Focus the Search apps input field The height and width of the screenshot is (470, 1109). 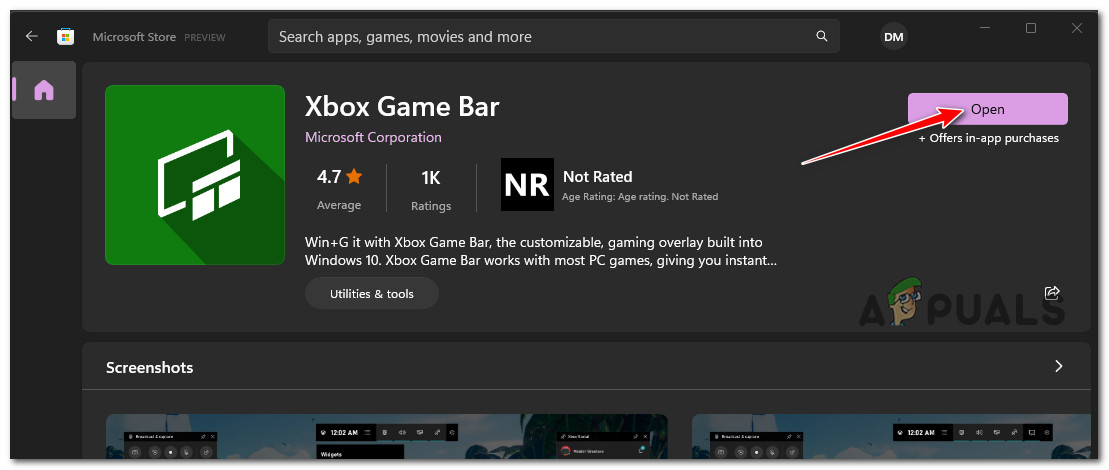click(554, 36)
